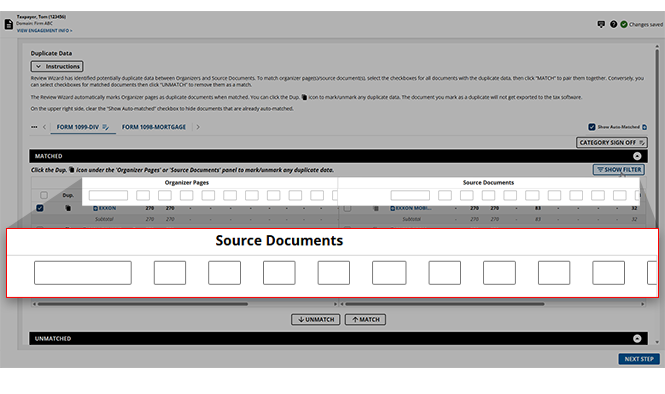Viewport: 665px width, 394px height.
Task: Click the UNMATCH button
Action: pos(316,319)
